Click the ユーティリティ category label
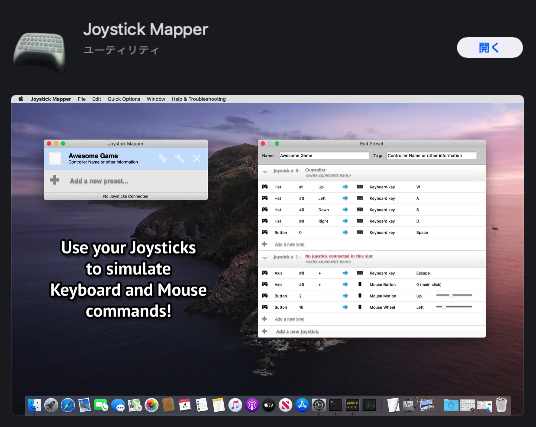Image resolution: width=536 pixels, height=427 pixels. point(121,50)
